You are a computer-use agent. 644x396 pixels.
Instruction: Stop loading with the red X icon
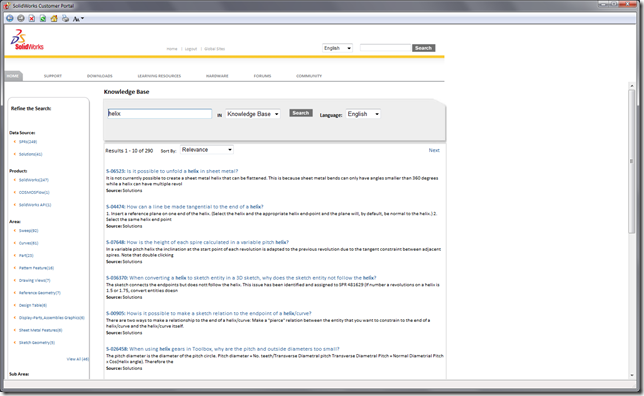32,18
